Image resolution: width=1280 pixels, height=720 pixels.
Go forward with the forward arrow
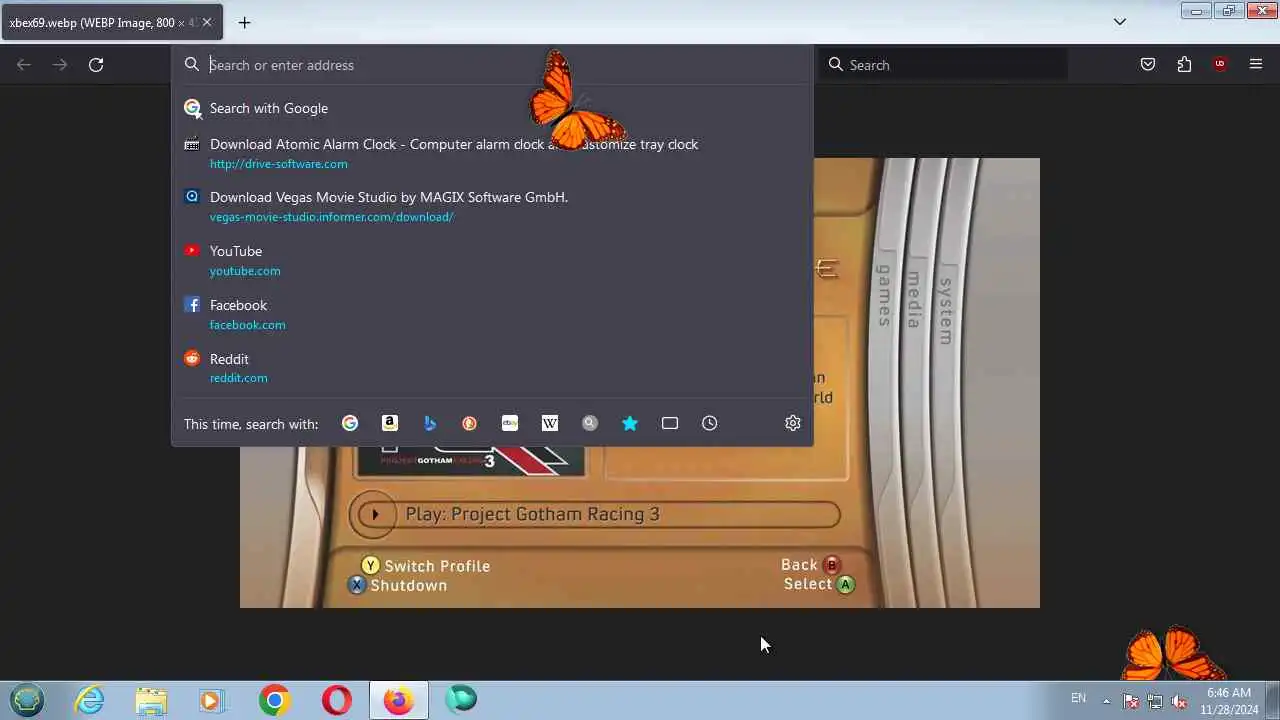[x=60, y=65]
